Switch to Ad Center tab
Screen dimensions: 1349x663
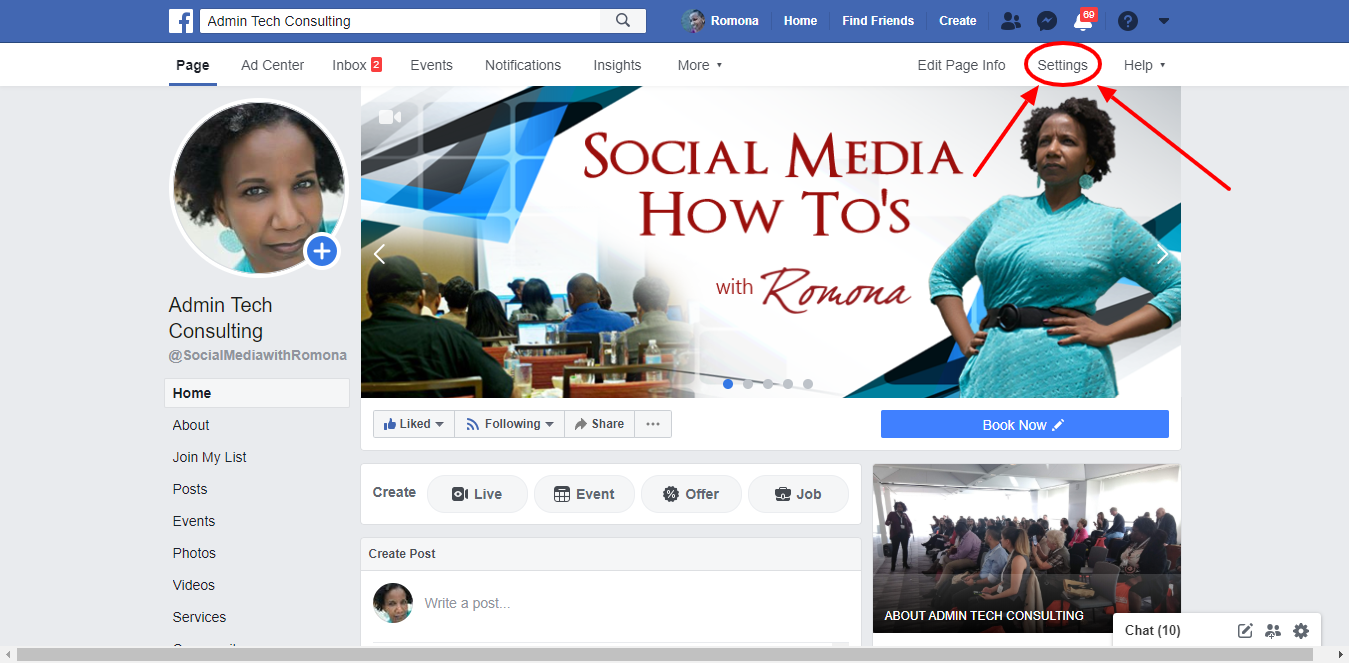(273, 65)
